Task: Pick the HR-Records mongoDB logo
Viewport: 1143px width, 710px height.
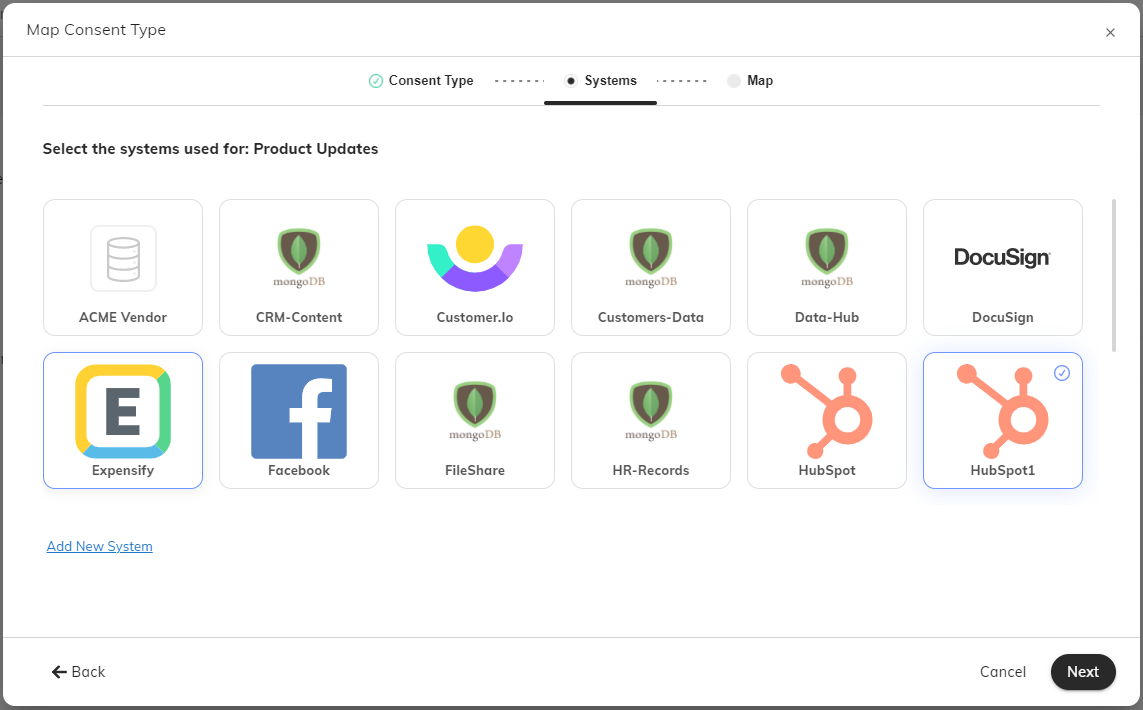Action: click(x=651, y=411)
